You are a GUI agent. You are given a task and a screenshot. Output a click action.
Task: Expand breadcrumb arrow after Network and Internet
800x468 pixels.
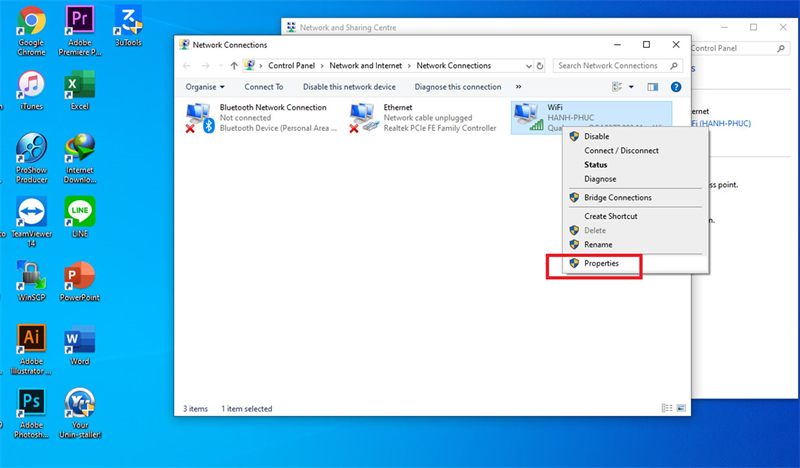409,66
